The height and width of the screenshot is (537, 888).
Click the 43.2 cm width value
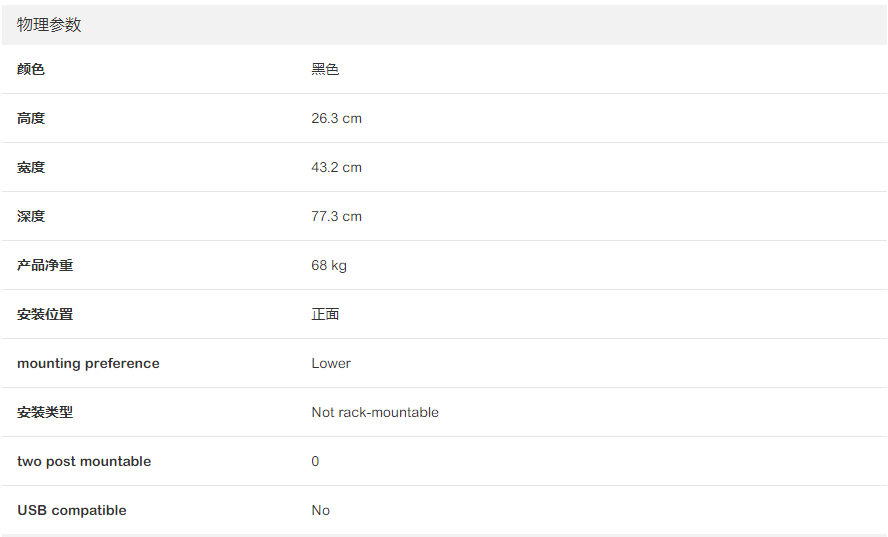point(336,167)
